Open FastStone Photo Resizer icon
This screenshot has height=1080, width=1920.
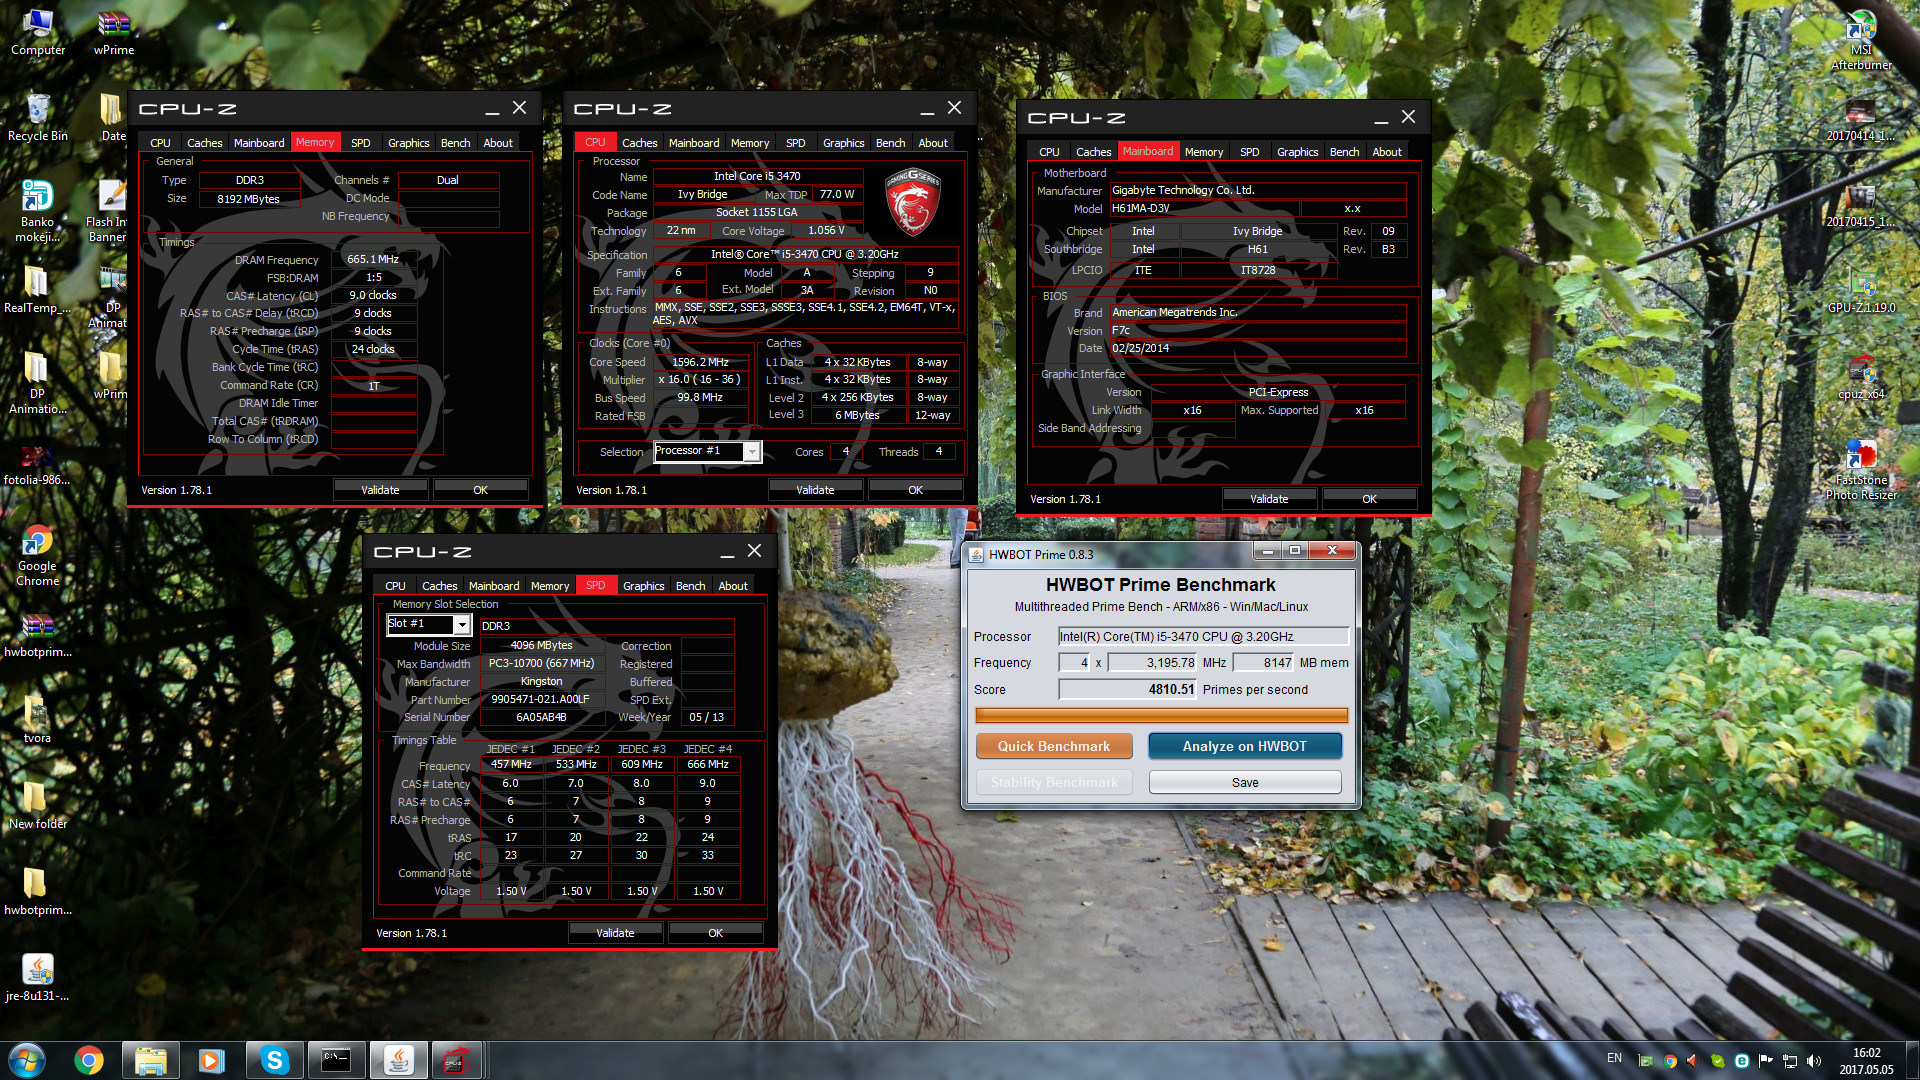(x=1861, y=470)
